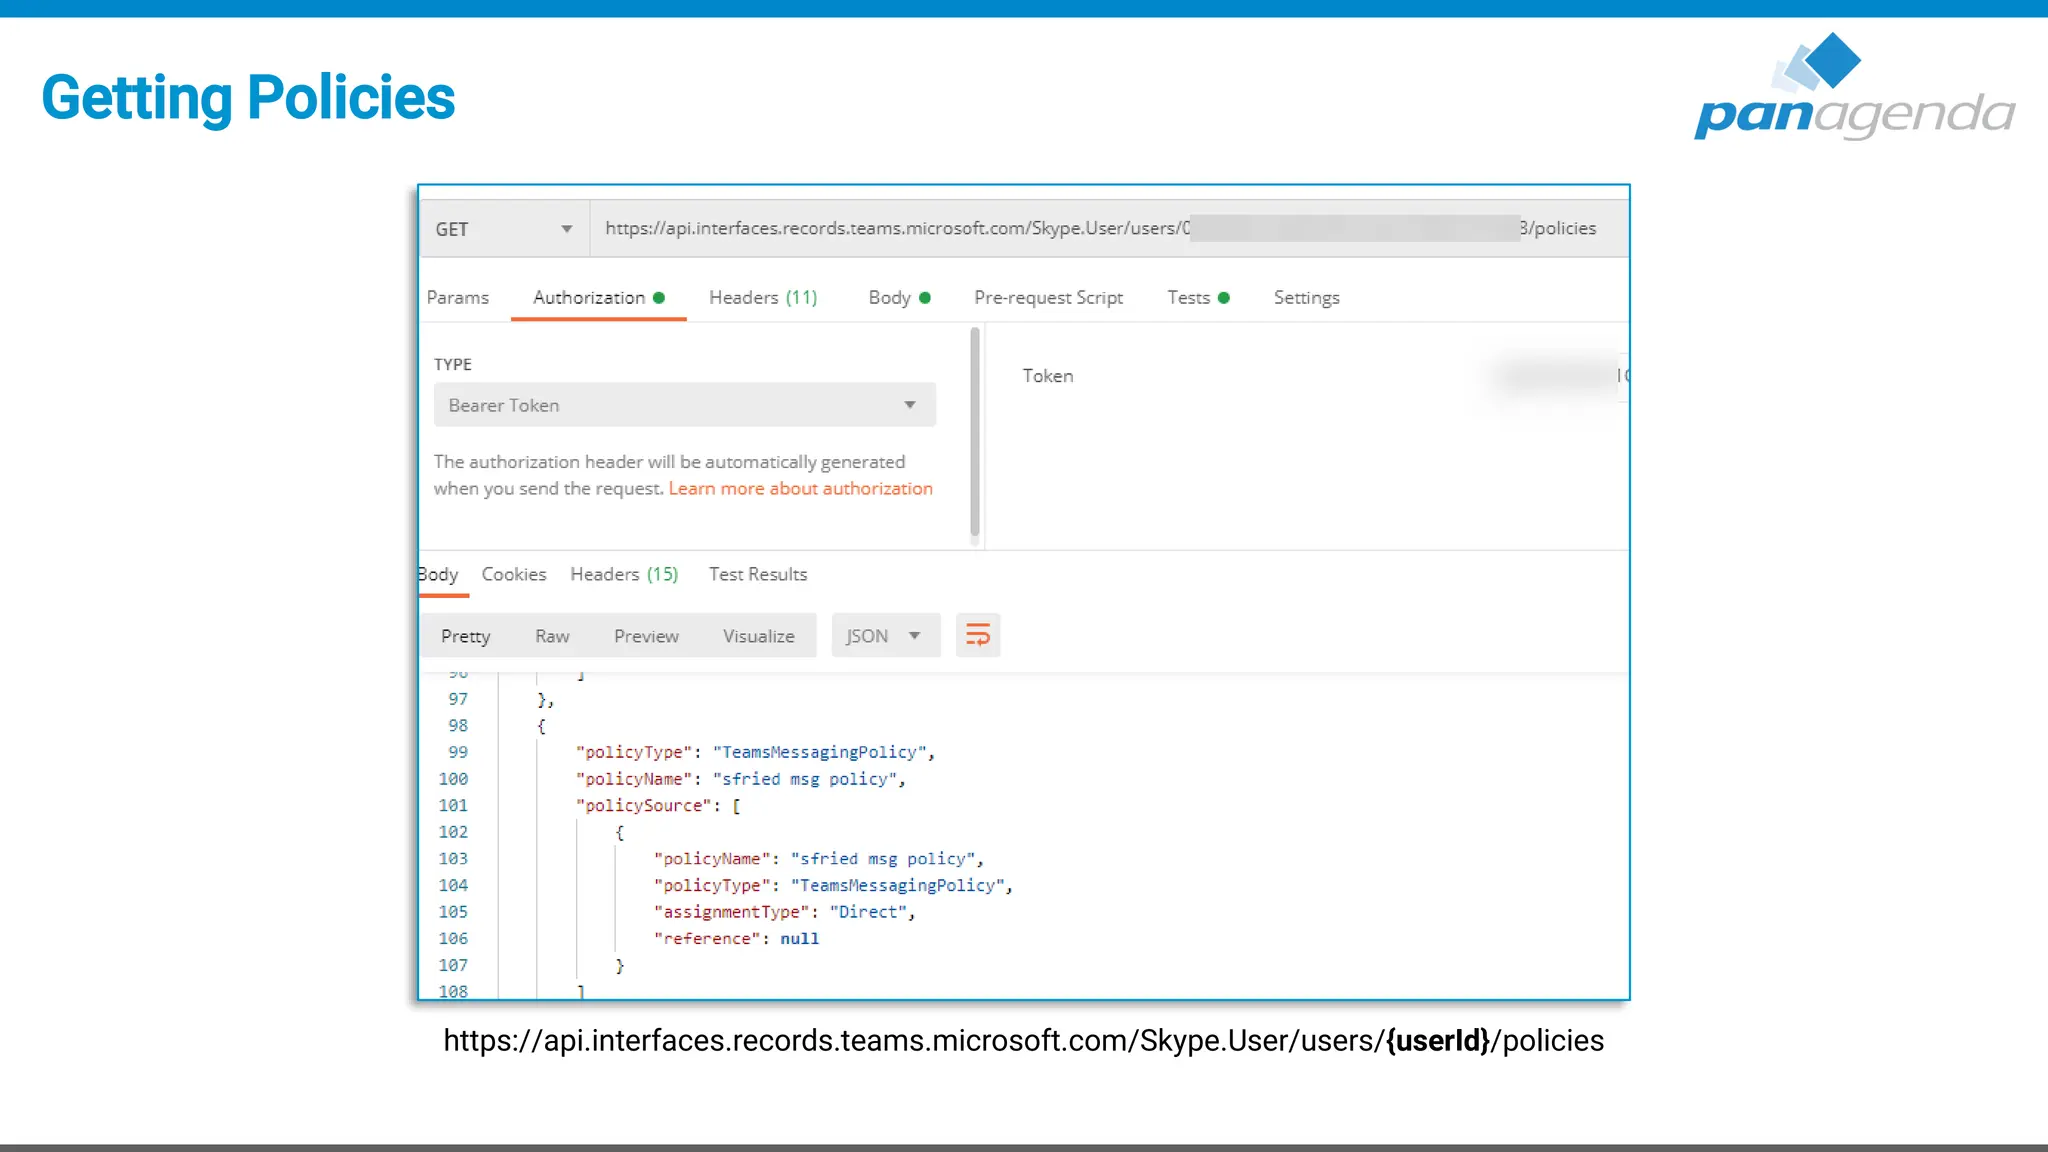This screenshot has height=1152, width=2048.
Task: Switch to Visualize response view
Action: [x=759, y=636]
